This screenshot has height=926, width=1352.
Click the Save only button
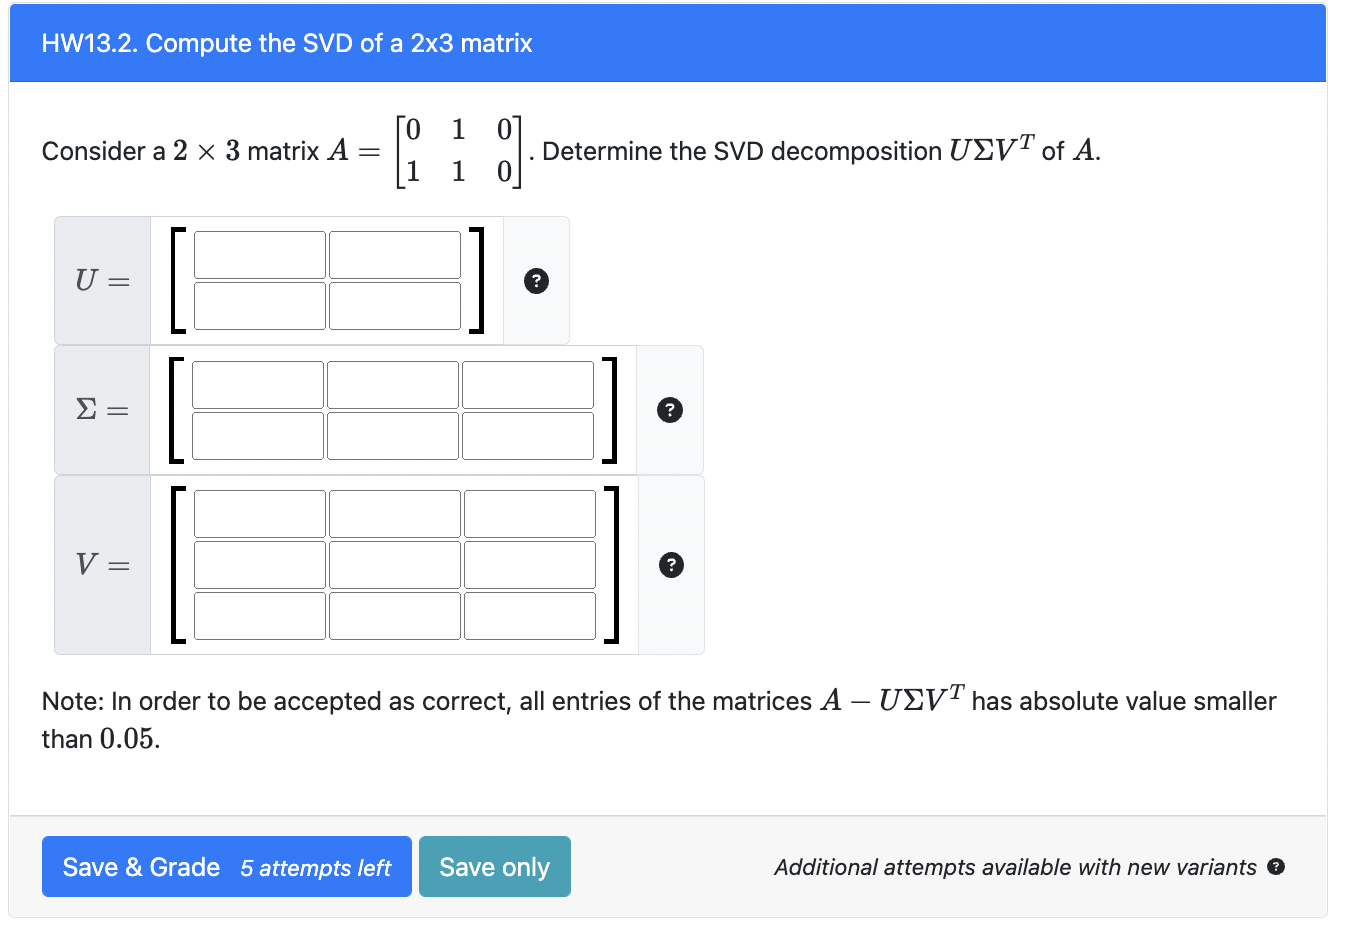coord(494,866)
